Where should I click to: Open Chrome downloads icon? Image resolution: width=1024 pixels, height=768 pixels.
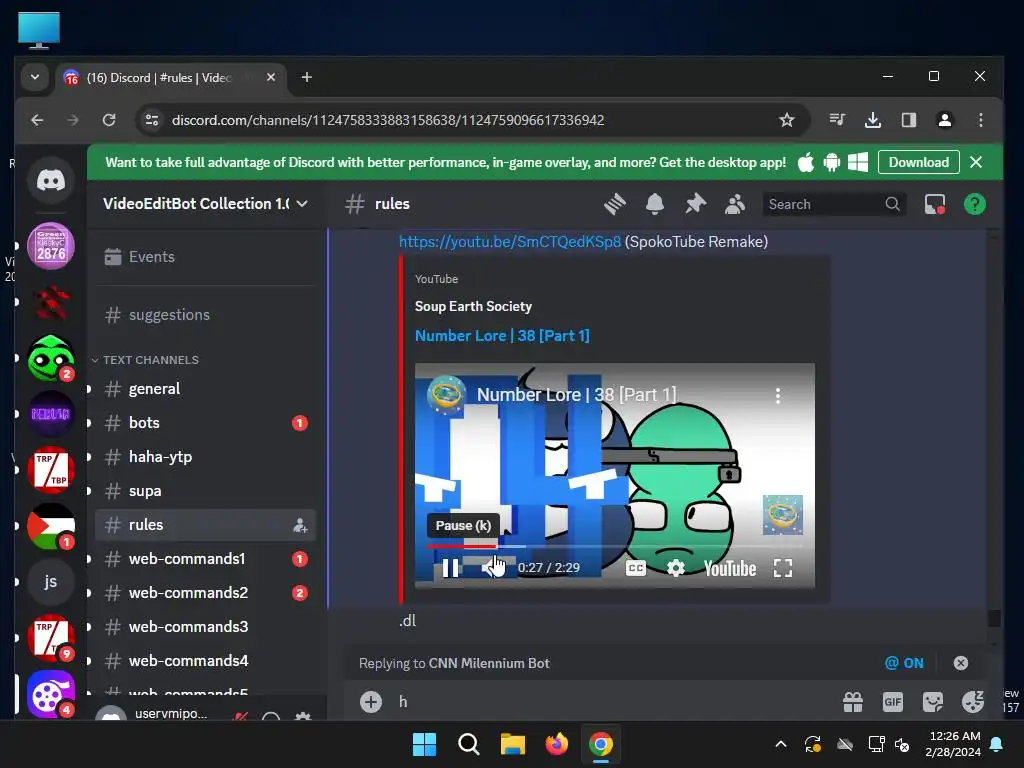(x=872, y=120)
